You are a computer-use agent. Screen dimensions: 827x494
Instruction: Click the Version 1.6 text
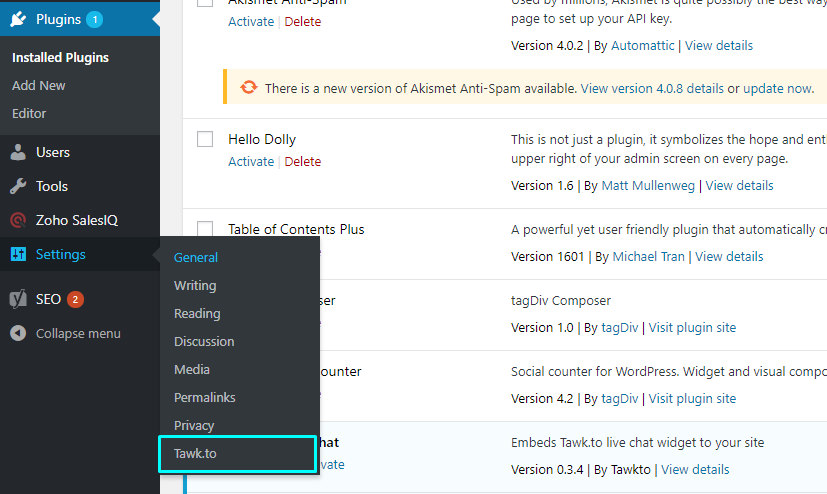[x=542, y=186]
